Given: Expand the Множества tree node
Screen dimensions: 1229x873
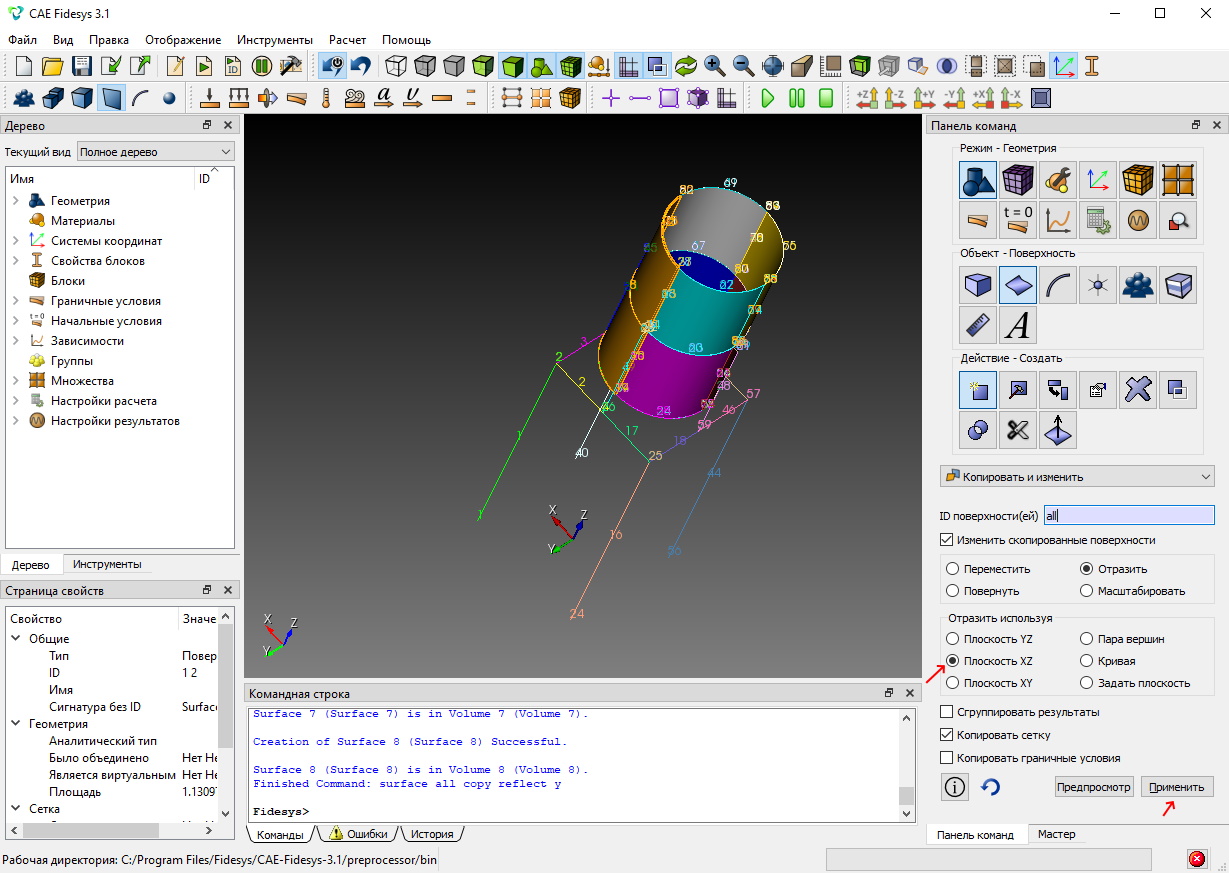Looking at the screenshot, I should [16, 381].
